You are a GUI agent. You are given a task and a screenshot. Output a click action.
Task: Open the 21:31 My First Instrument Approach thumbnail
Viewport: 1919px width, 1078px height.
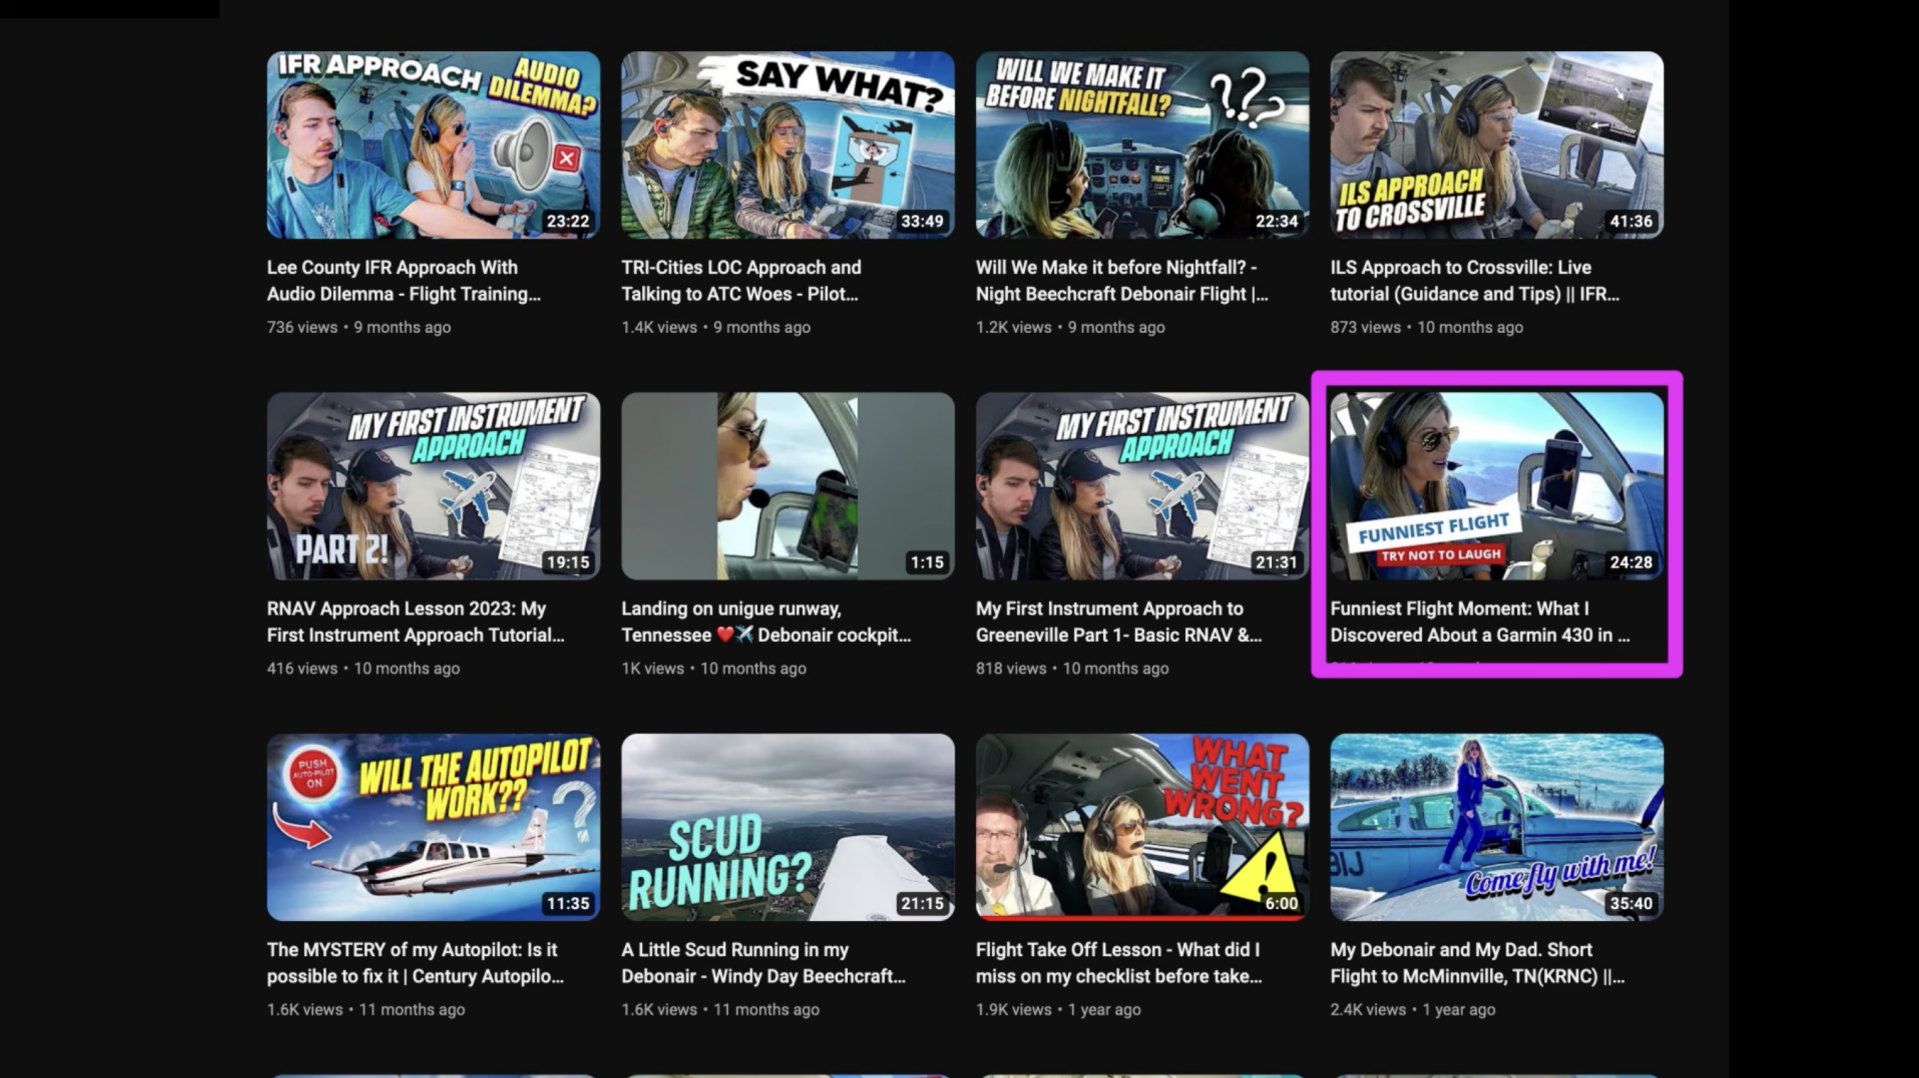(1142, 486)
